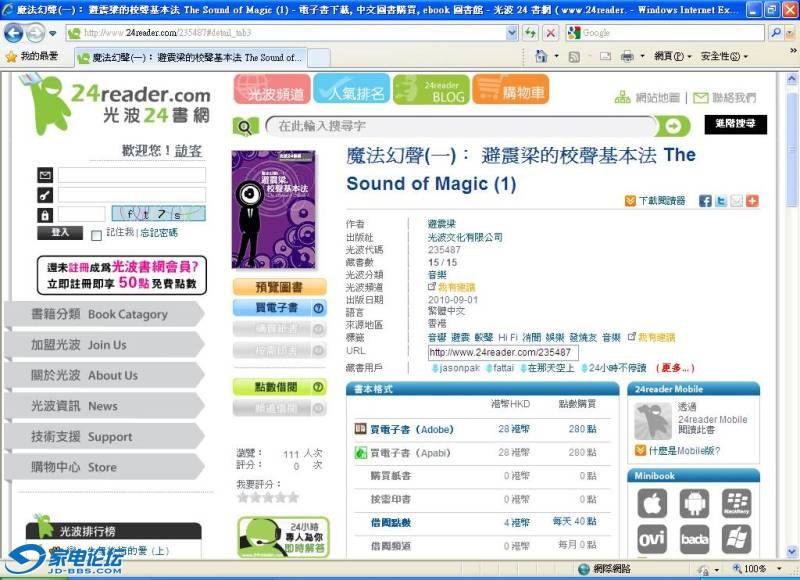Click the book cover thumbnail
Image resolution: width=800 pixels, height=580 pixels.
click(273, 209)
